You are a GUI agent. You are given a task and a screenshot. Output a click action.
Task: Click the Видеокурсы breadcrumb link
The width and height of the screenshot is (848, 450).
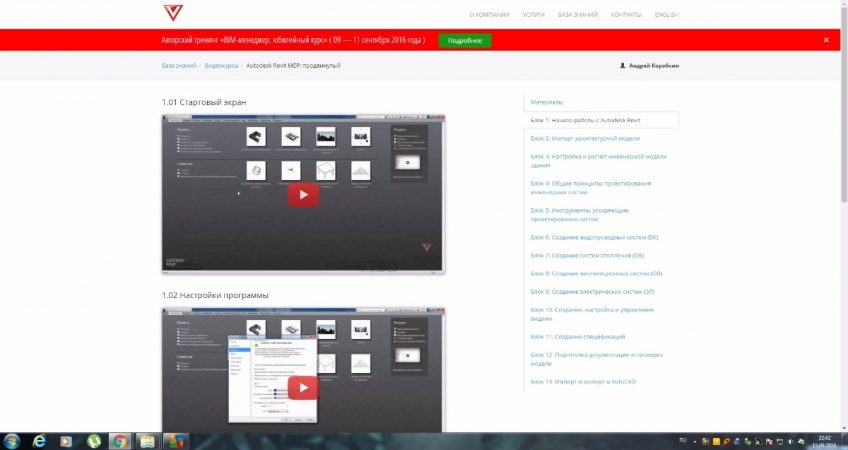(222, 66)
